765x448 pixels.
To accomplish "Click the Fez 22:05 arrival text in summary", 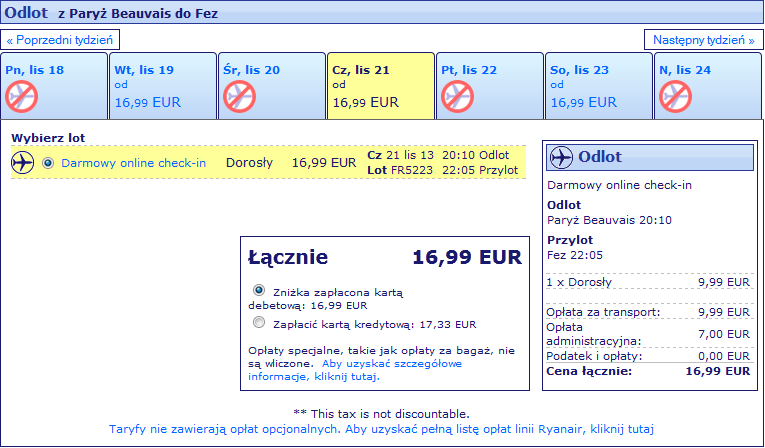I will pos(575,255).
